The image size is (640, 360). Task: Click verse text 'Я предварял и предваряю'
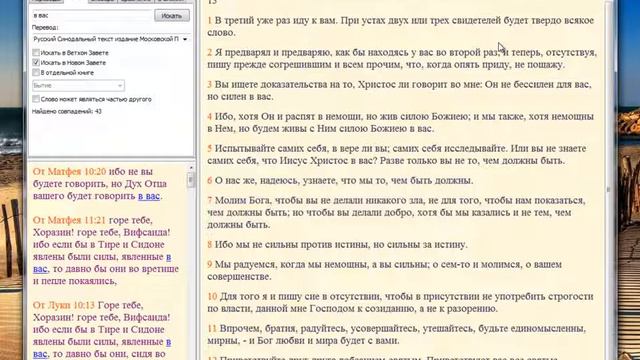coord(273,52)
